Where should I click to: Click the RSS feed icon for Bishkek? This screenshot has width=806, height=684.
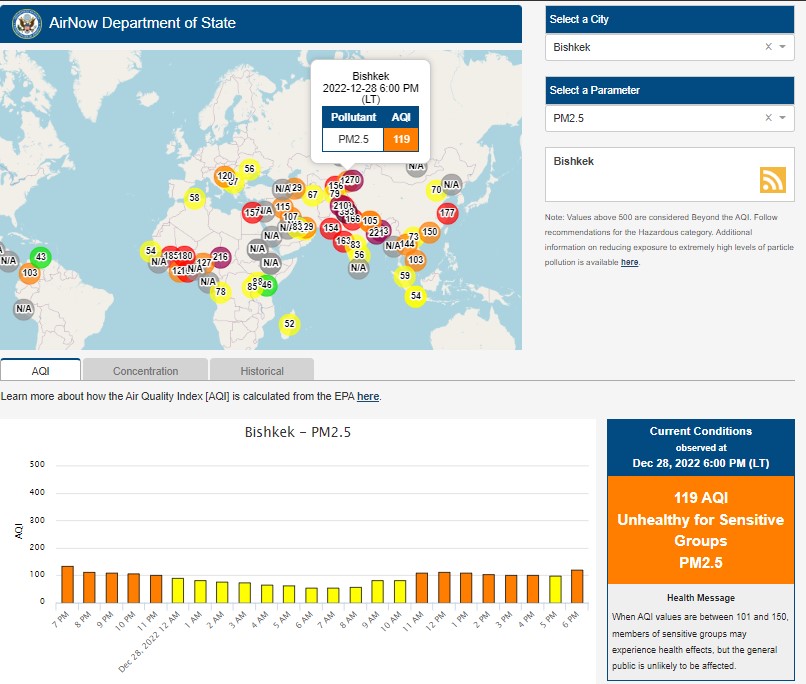772,179
